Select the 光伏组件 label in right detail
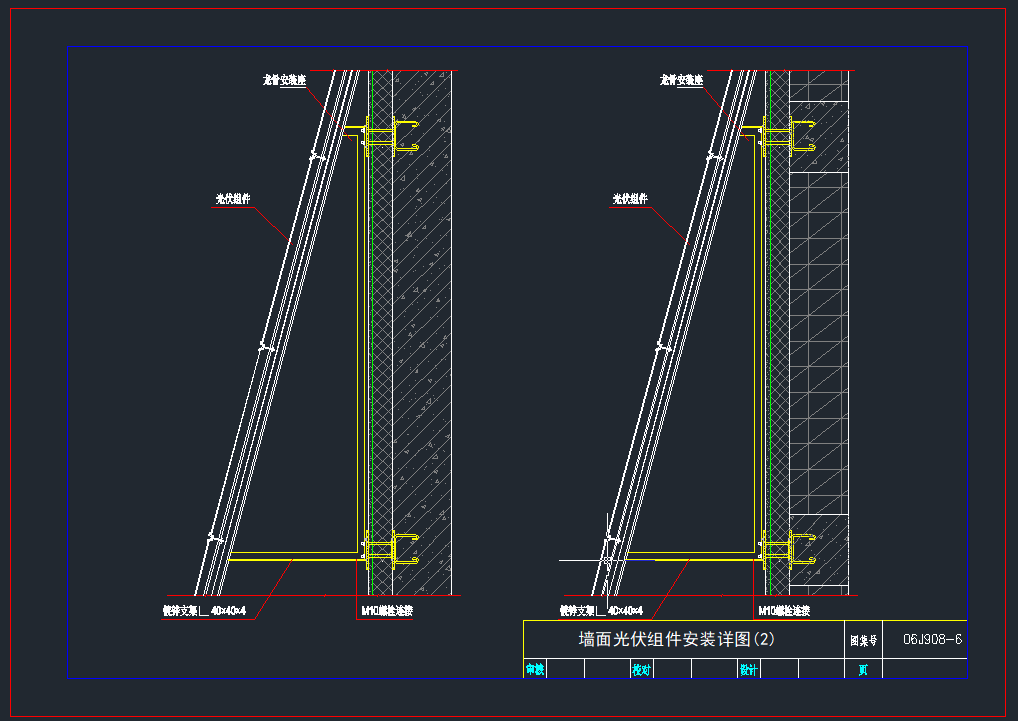The width and height of the screenshot is (1018, 721). click(630, 199)
